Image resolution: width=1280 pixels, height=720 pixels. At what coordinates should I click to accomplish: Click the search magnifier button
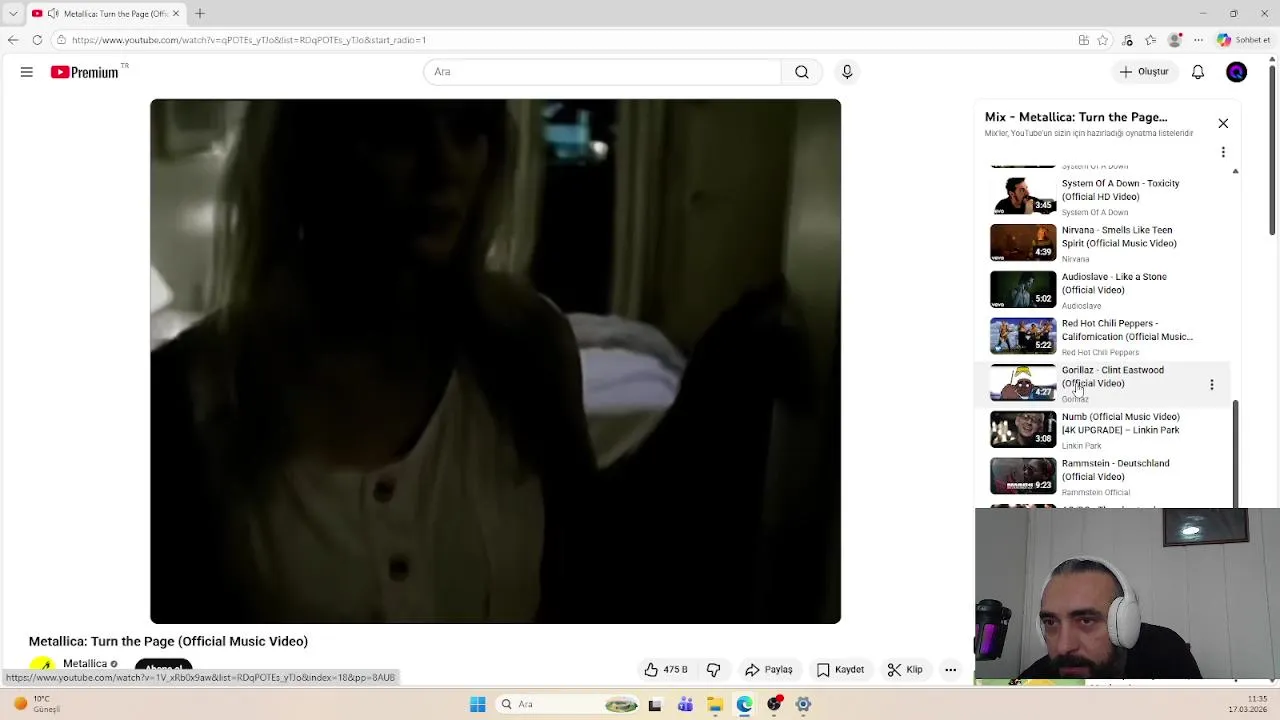point(802,72)
